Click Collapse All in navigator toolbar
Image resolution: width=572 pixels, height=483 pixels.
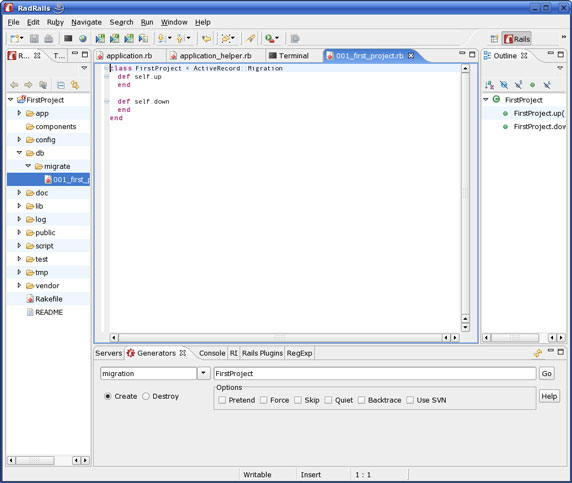(61, 85)
